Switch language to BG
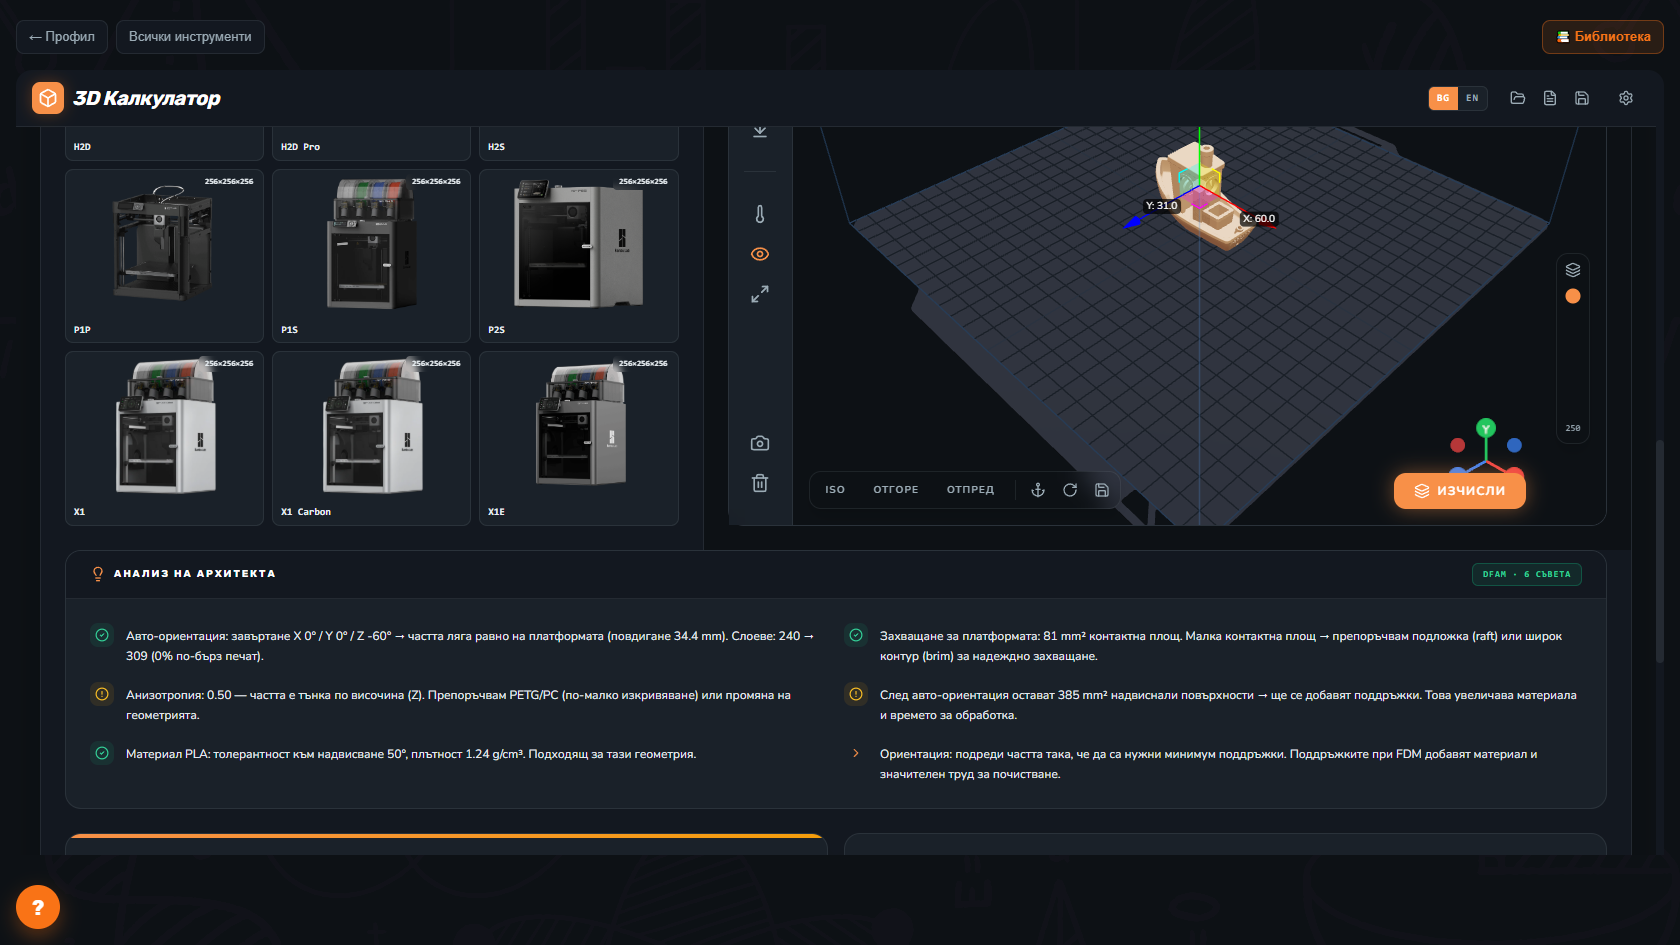This screenshot has height=945, width=1680. 1443,98
